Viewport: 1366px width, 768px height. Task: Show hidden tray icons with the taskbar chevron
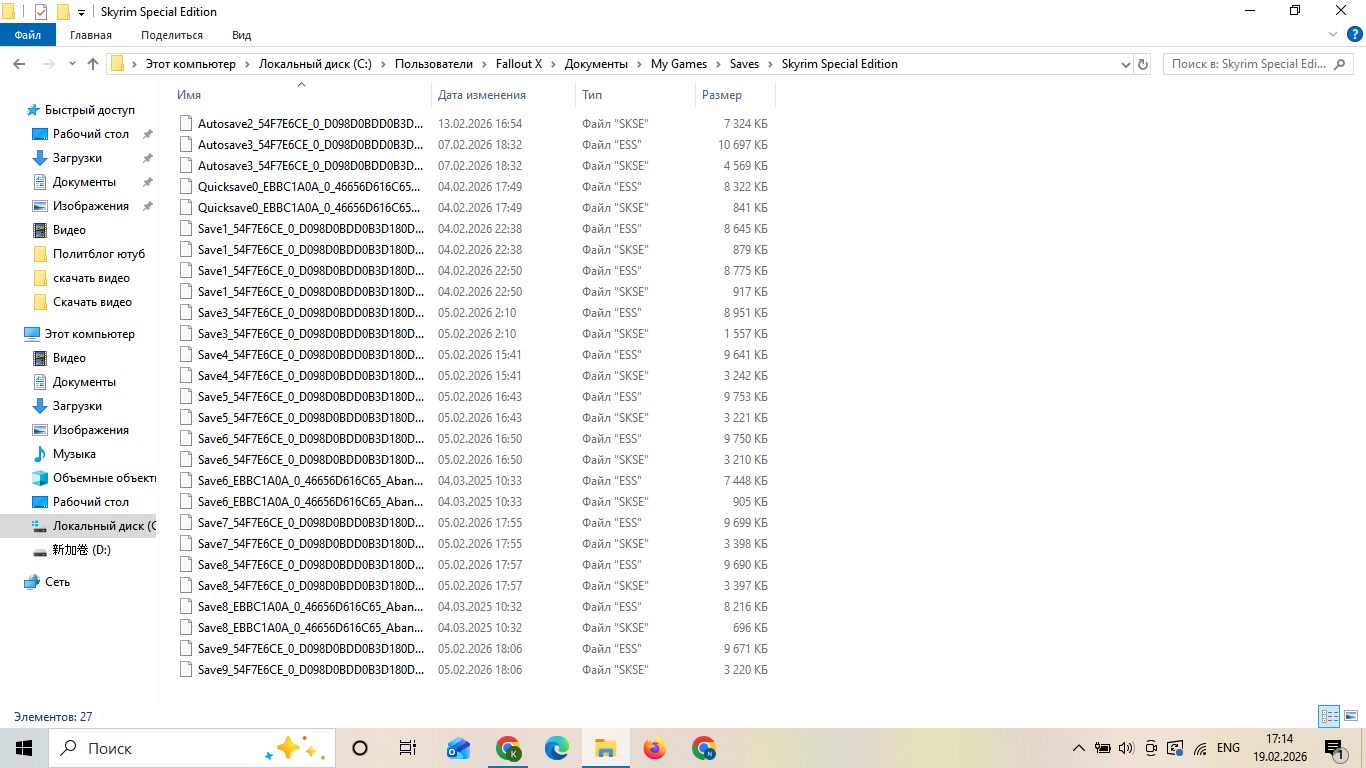tap(1078, 748)
